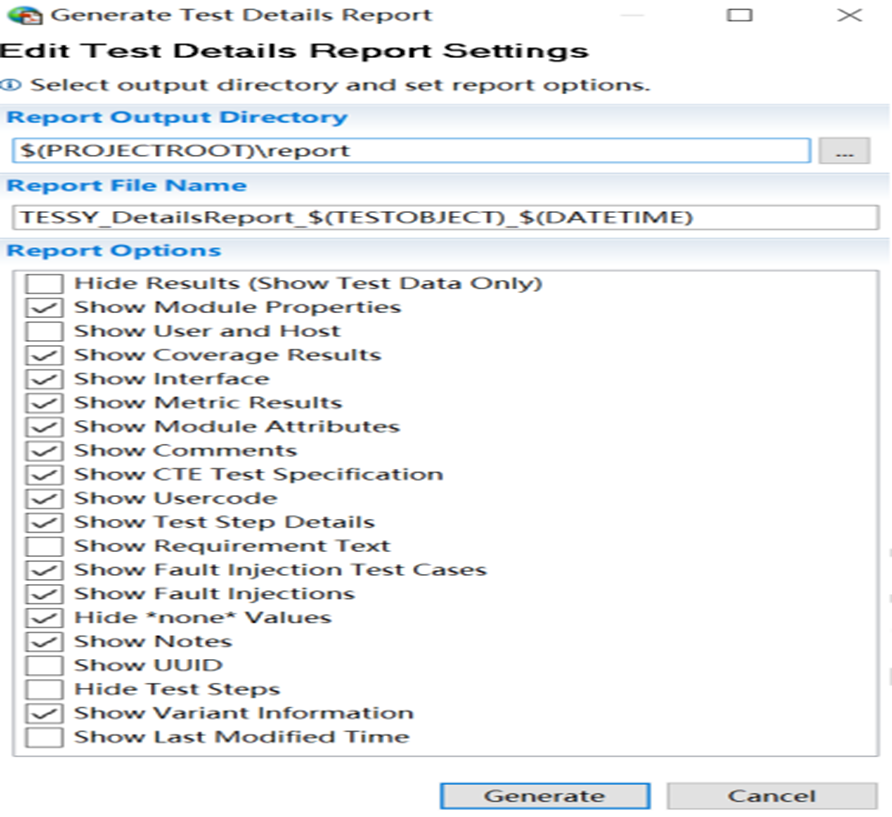Screen dimensions: 892x817
Task: Uncheck Show Module Attributes
Action: tap(44, 427)
